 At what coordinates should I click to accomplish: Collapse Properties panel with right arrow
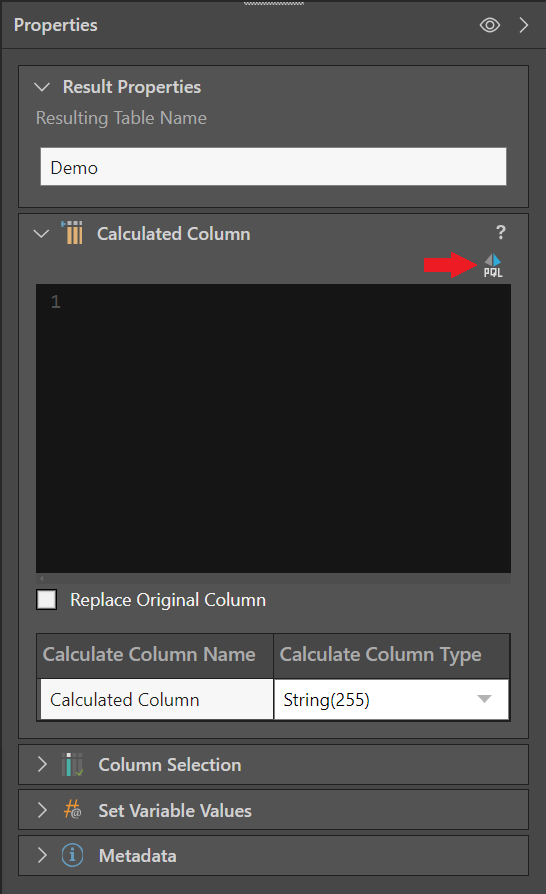524,25
